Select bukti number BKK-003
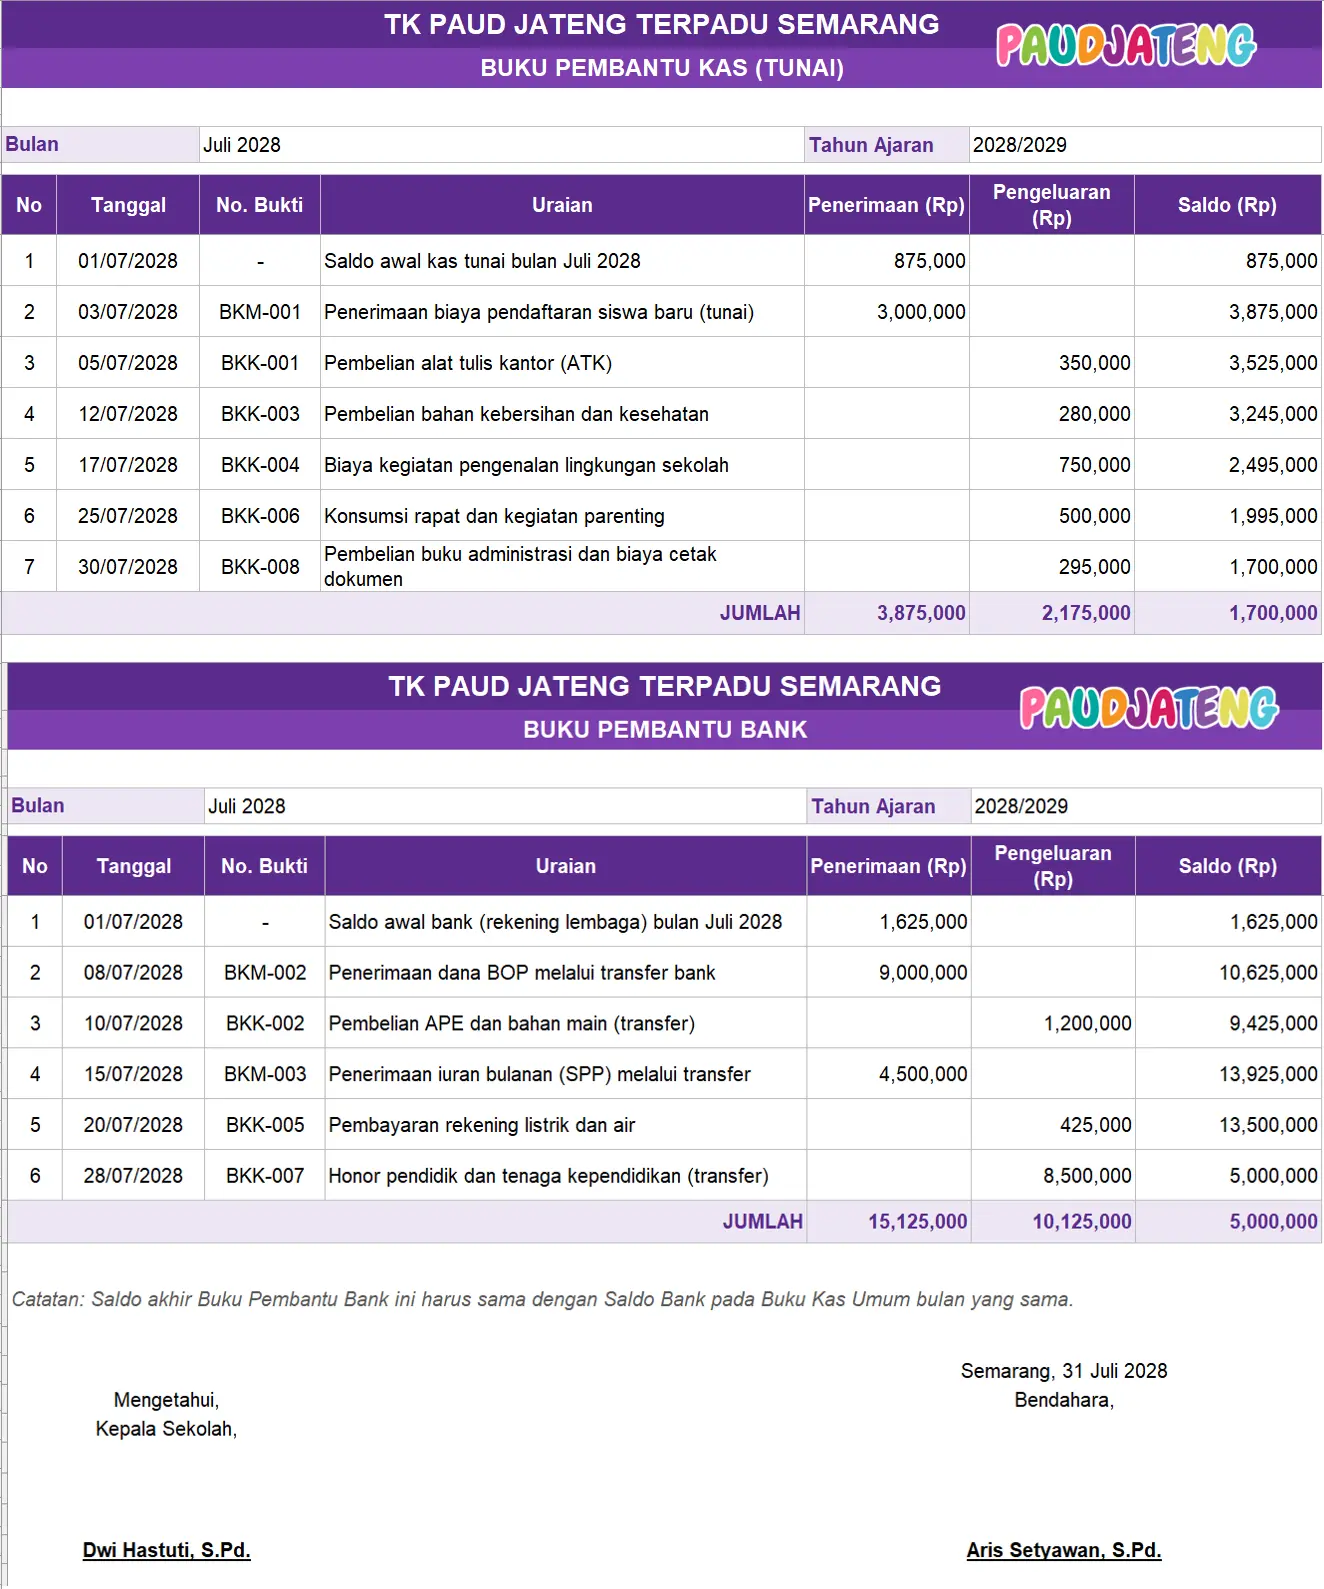Viewport: 1324px width, 1589px height. (260, 414)
